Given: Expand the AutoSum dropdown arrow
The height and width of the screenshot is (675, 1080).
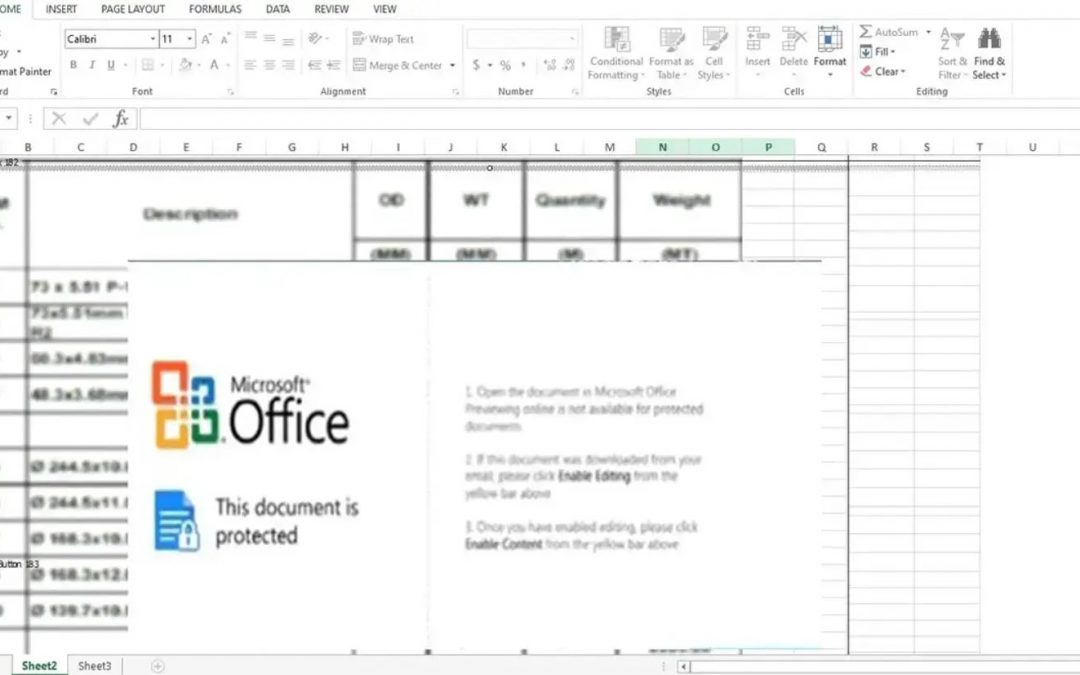Looking at the screenshot, I should click(x=928, y=32).
